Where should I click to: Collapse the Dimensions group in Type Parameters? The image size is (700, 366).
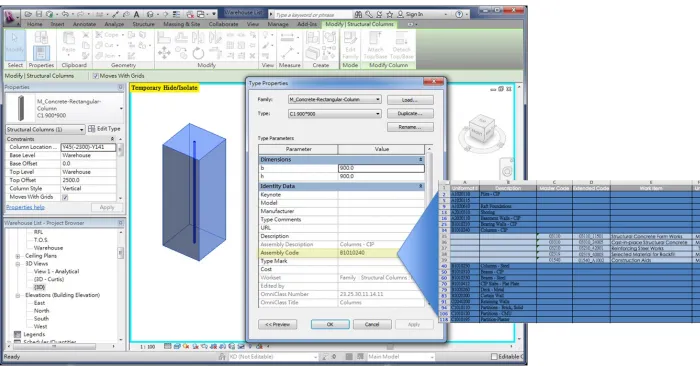coord(420,160)
